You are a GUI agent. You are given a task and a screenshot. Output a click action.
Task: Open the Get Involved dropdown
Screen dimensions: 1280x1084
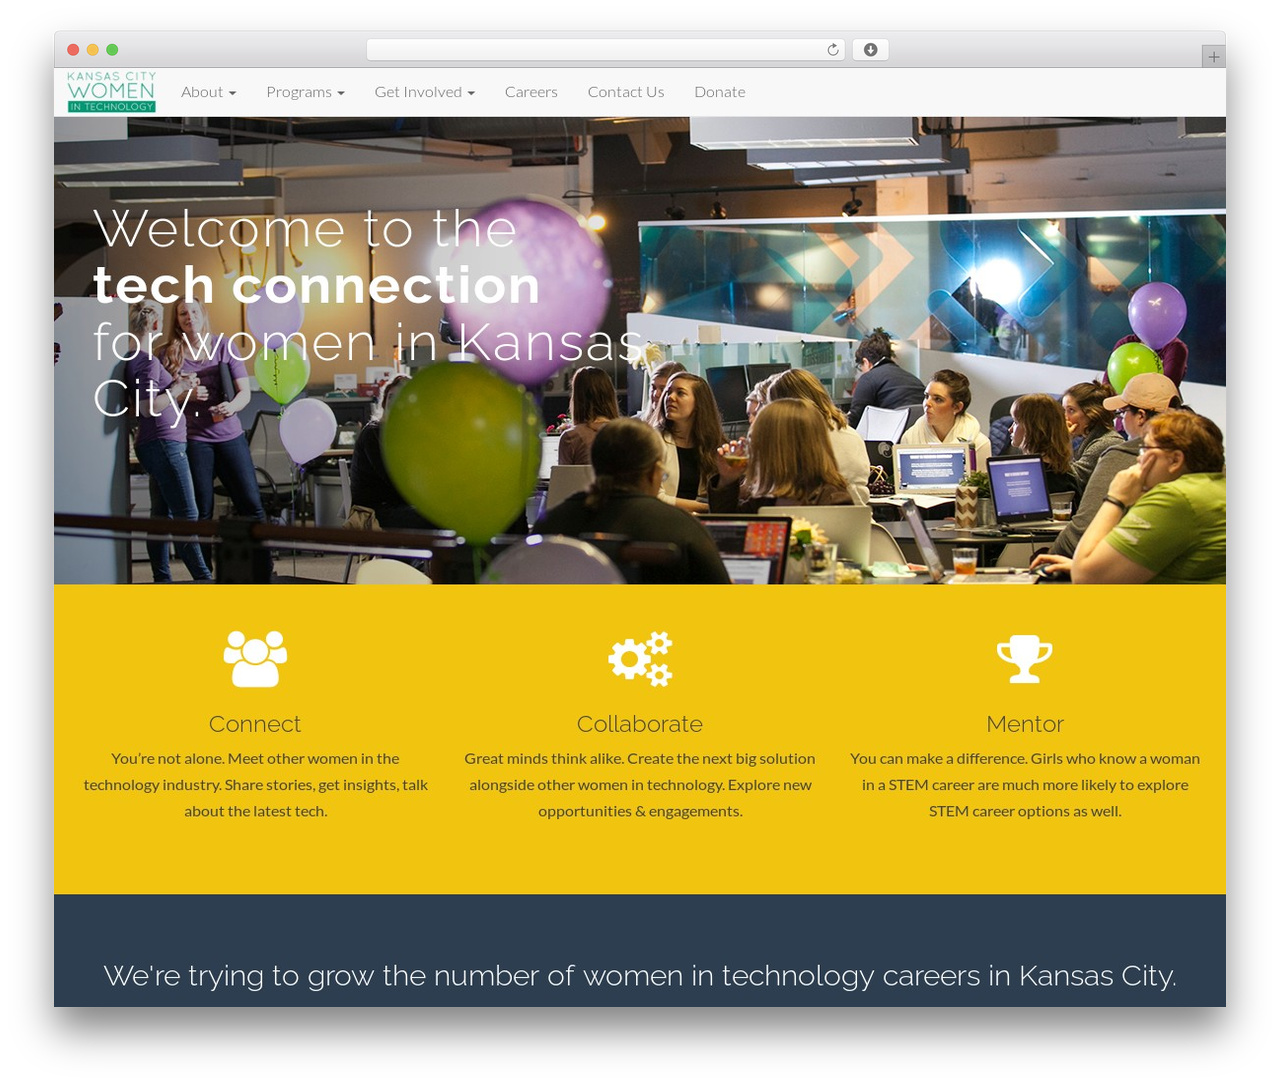pyautogui.click(x=424, y=92)
